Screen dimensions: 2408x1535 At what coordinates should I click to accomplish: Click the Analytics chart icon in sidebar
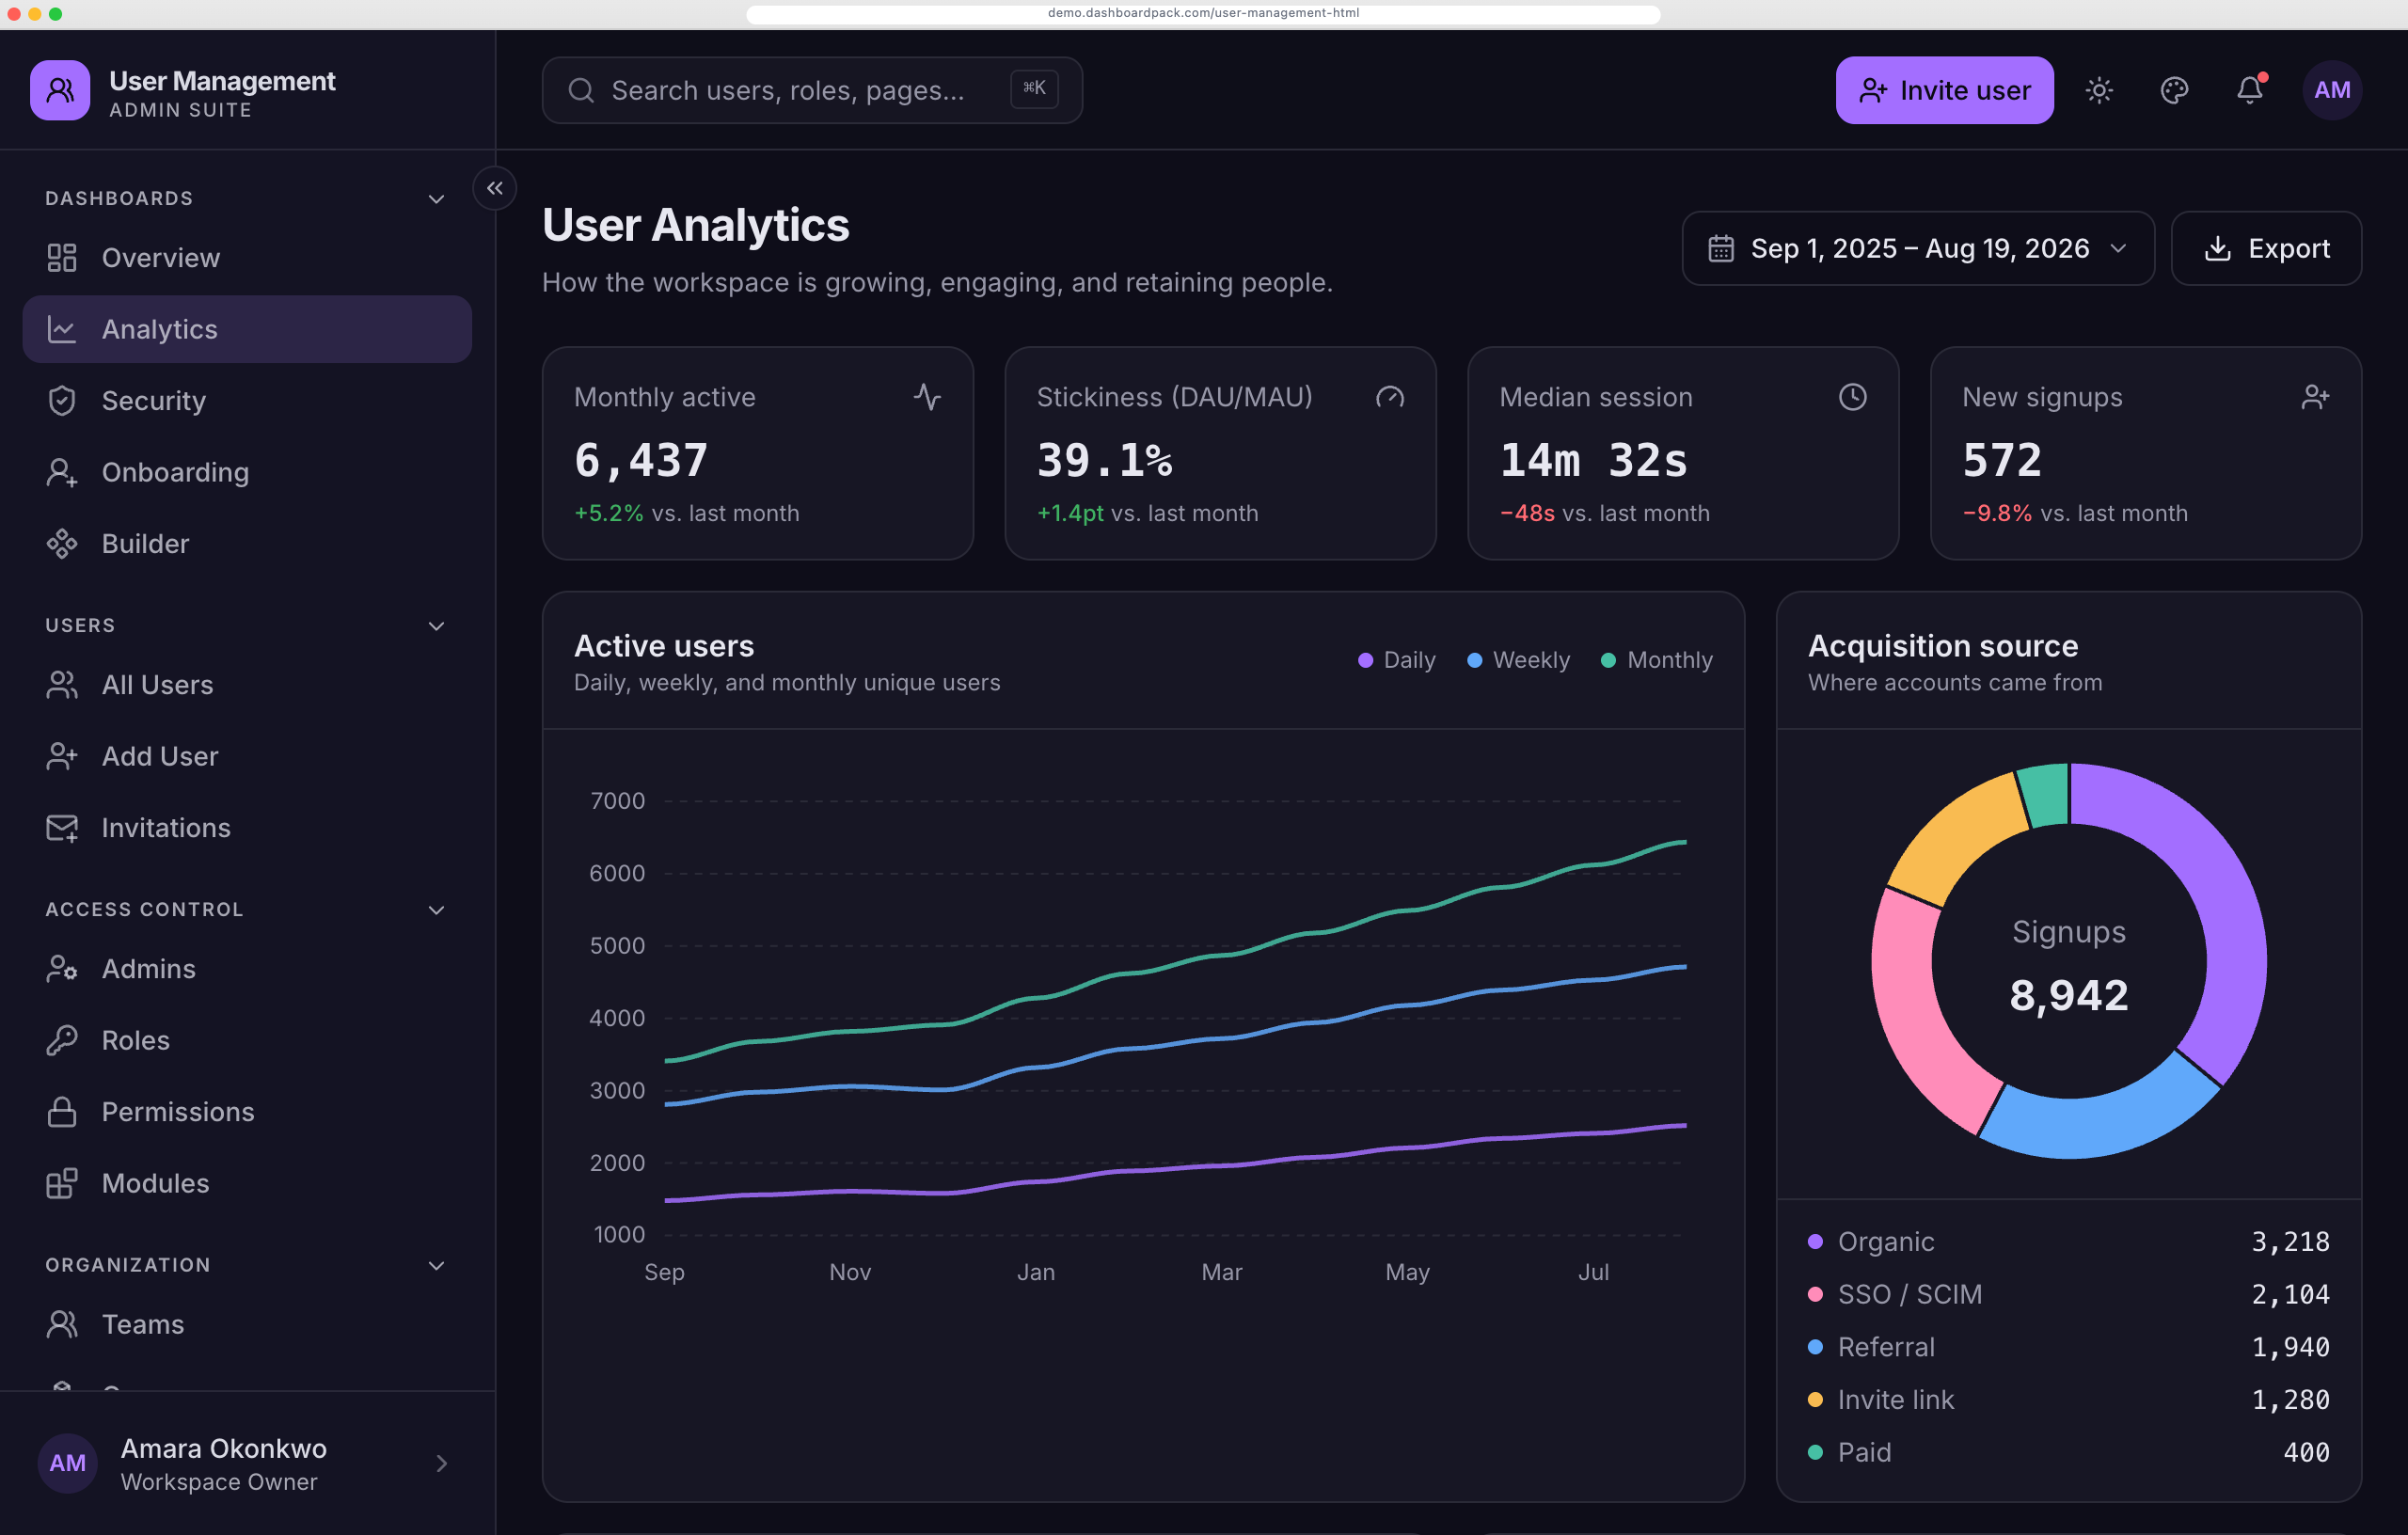(62, 329)
